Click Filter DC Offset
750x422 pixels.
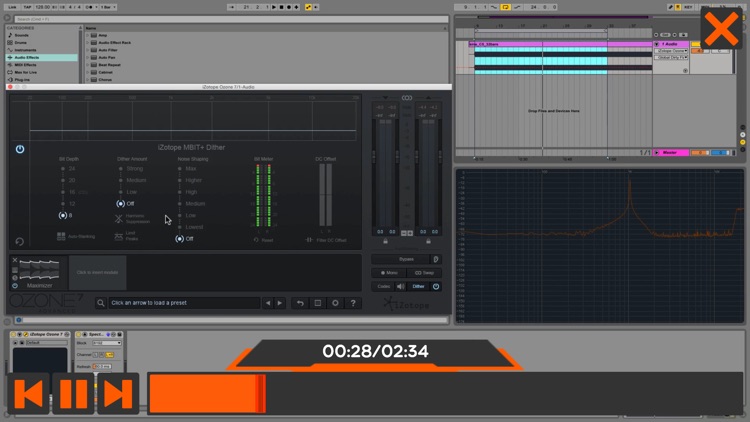click(x=326, y=240)
